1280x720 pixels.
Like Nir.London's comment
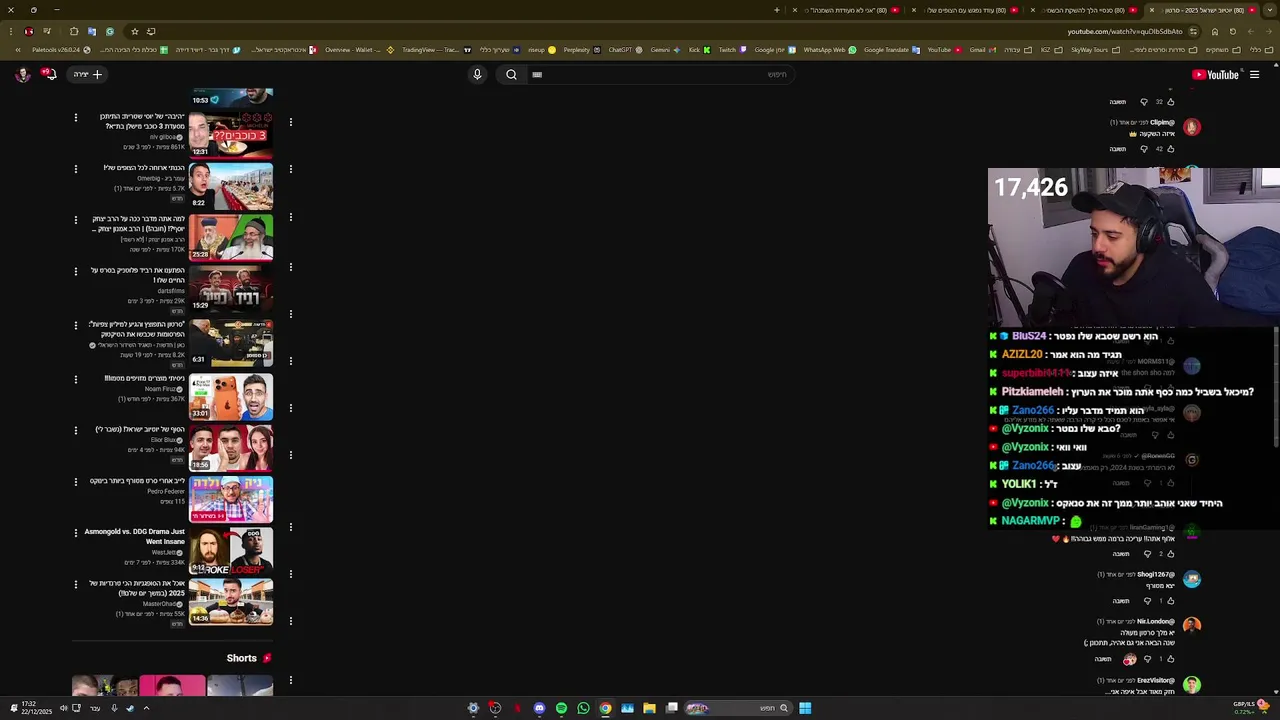tap(1170, 659)
